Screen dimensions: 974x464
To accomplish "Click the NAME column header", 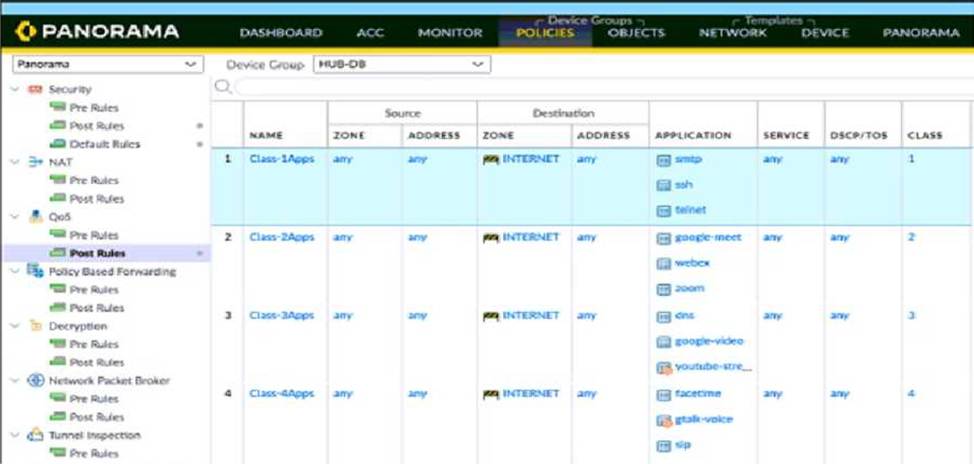I will 266,135.
